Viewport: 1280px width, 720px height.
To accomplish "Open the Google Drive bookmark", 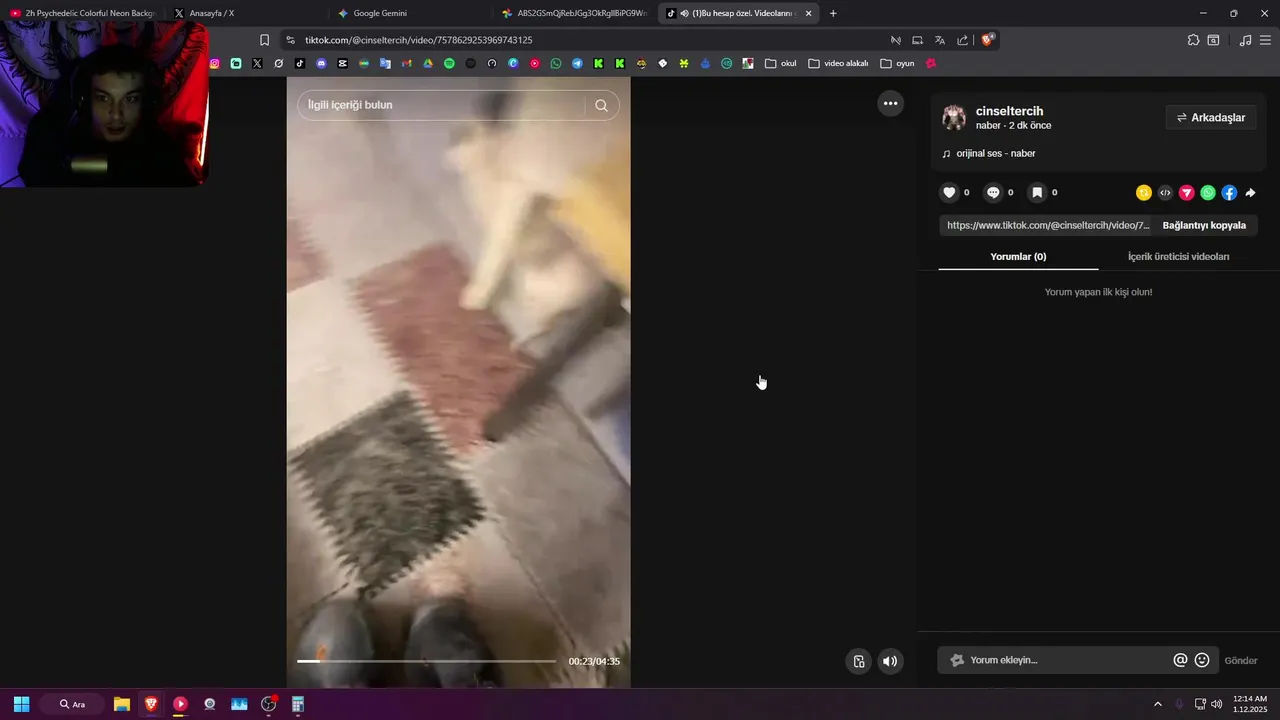I will pyautogui.click(x=428, y=63).
